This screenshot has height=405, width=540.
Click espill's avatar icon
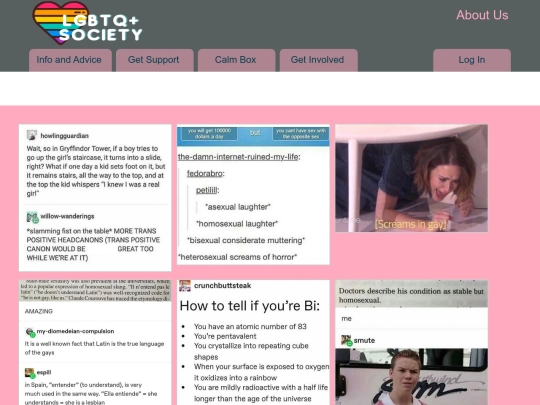click(x=30, y=373)
